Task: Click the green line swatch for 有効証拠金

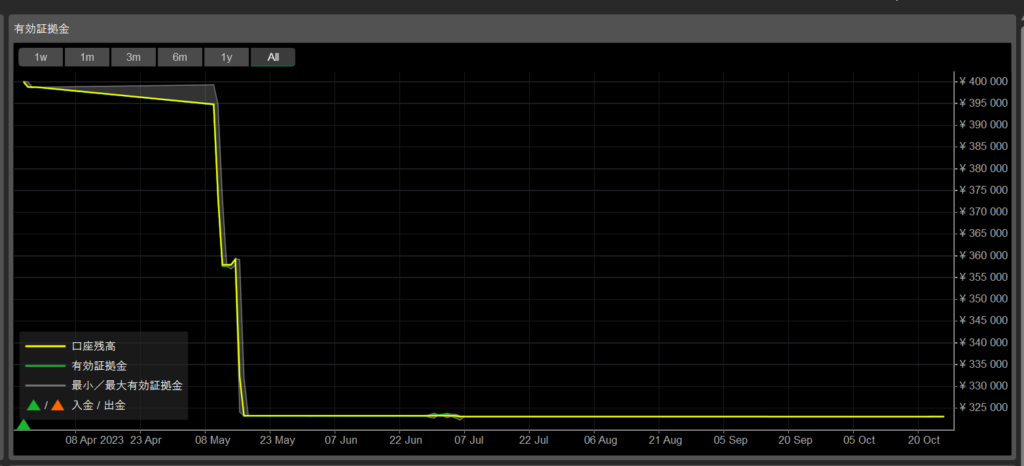Action: pos(45,366)
